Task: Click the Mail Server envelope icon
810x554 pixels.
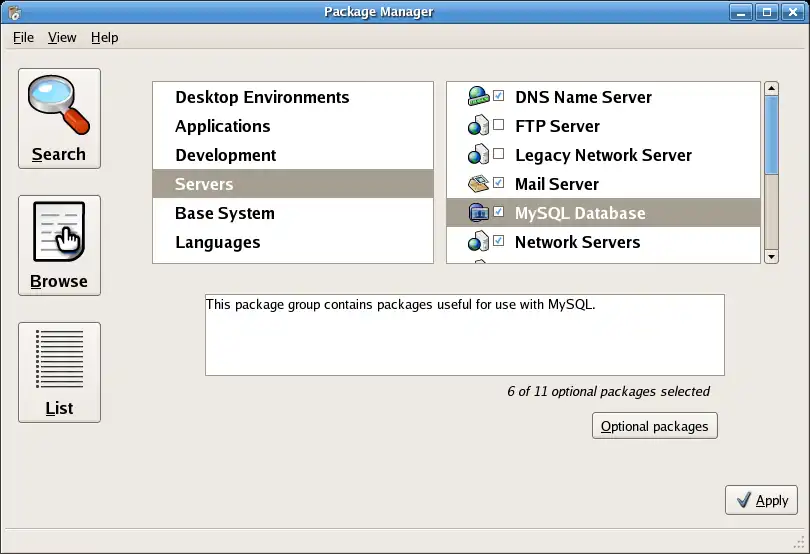Action: (x=478, y=184)
